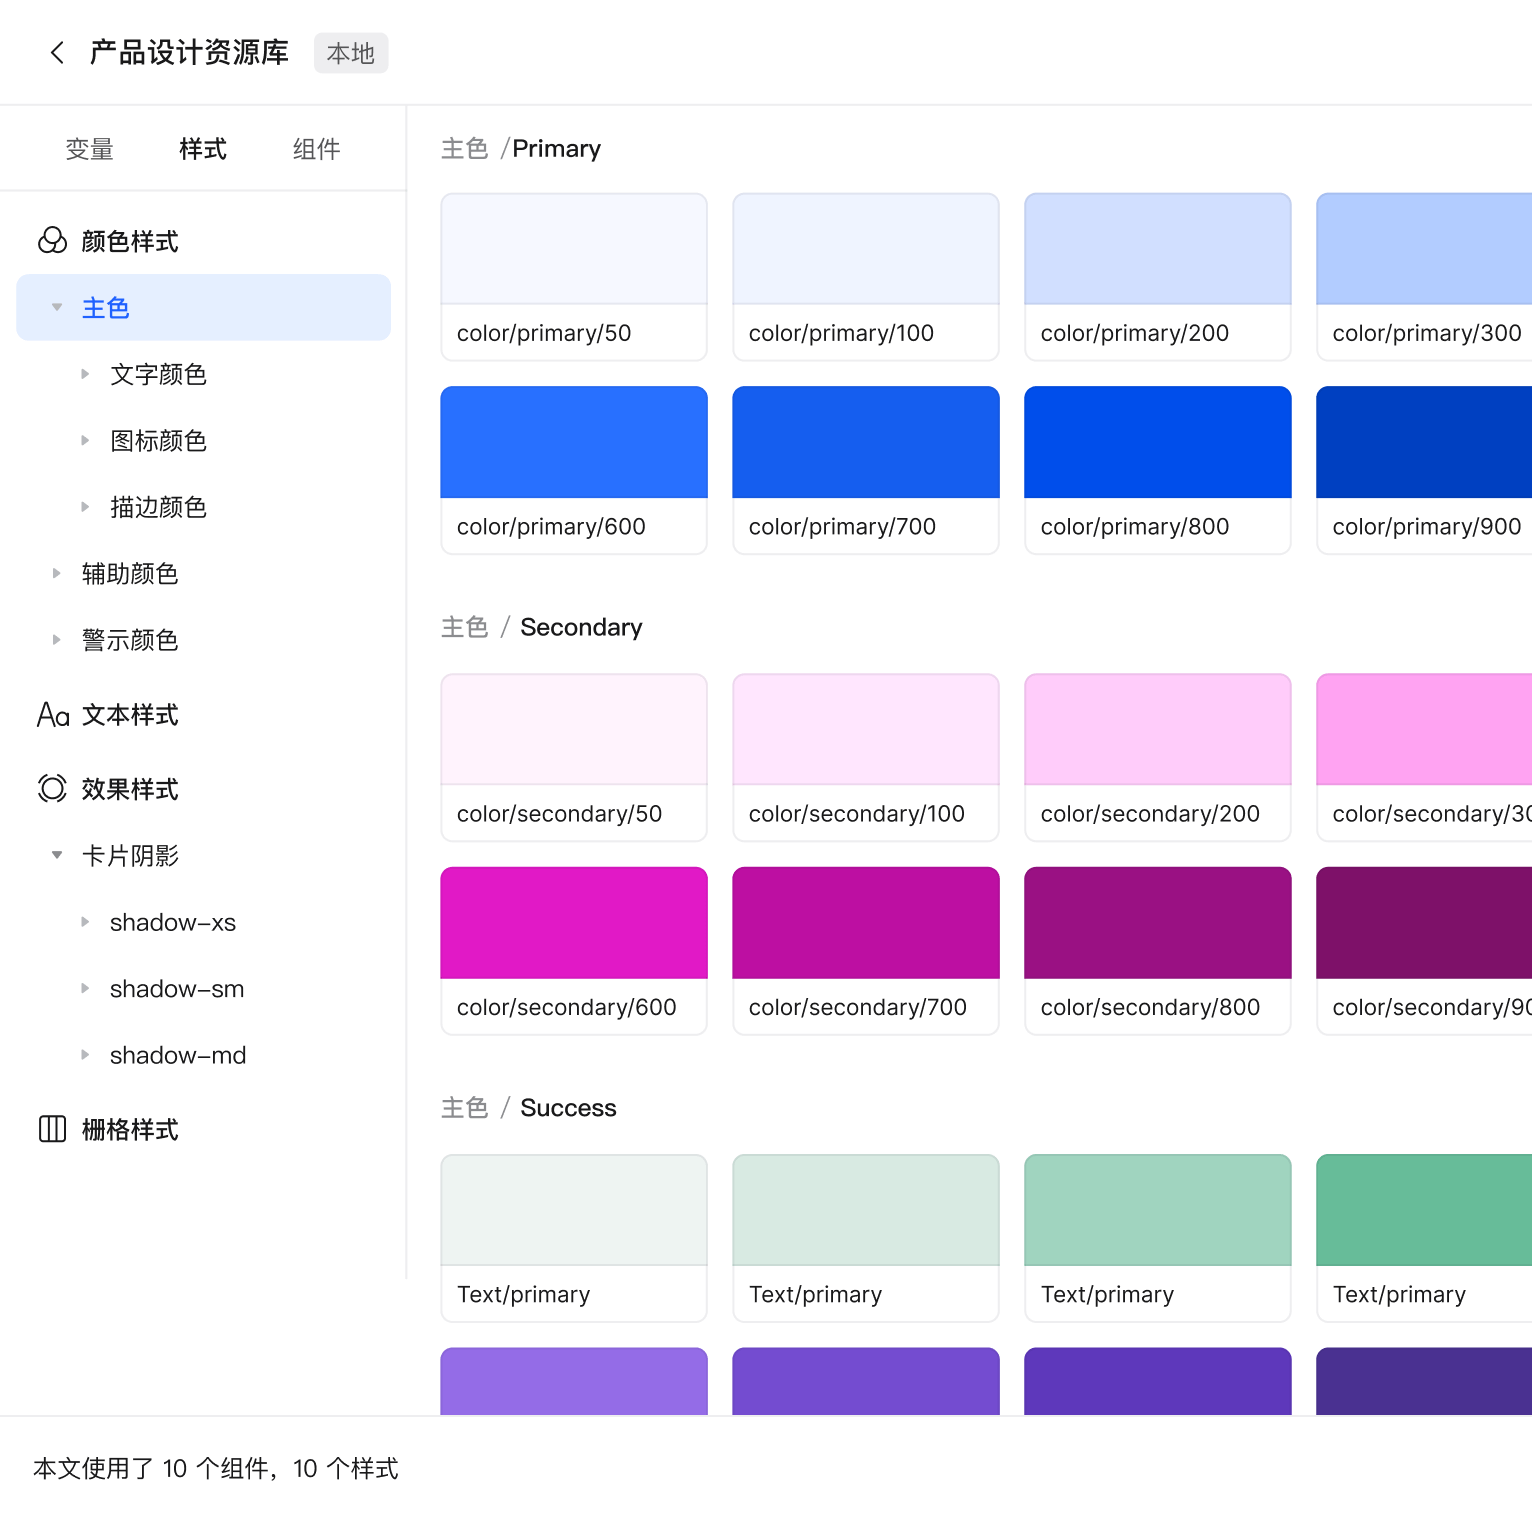Switch to the 样式 tab
The width and height of the screenshot is (1532, 1520).
tap(203, 149)
